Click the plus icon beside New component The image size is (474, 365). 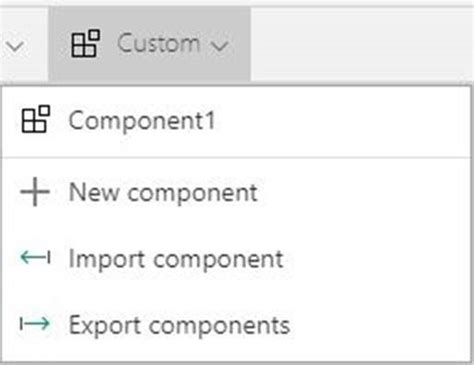35,192
